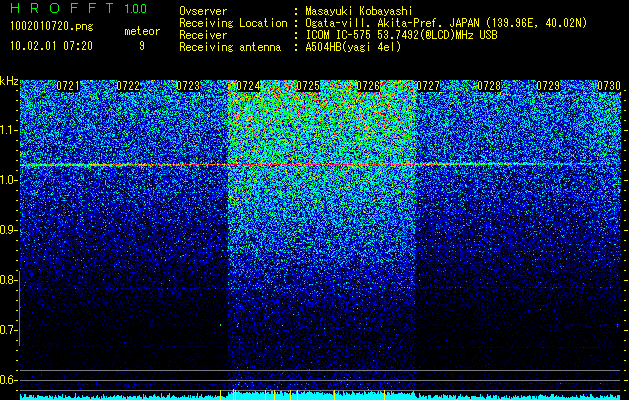Screen dimensions: 629x400
Task: Click the 0726 time marker
Action: coord(368,86)
